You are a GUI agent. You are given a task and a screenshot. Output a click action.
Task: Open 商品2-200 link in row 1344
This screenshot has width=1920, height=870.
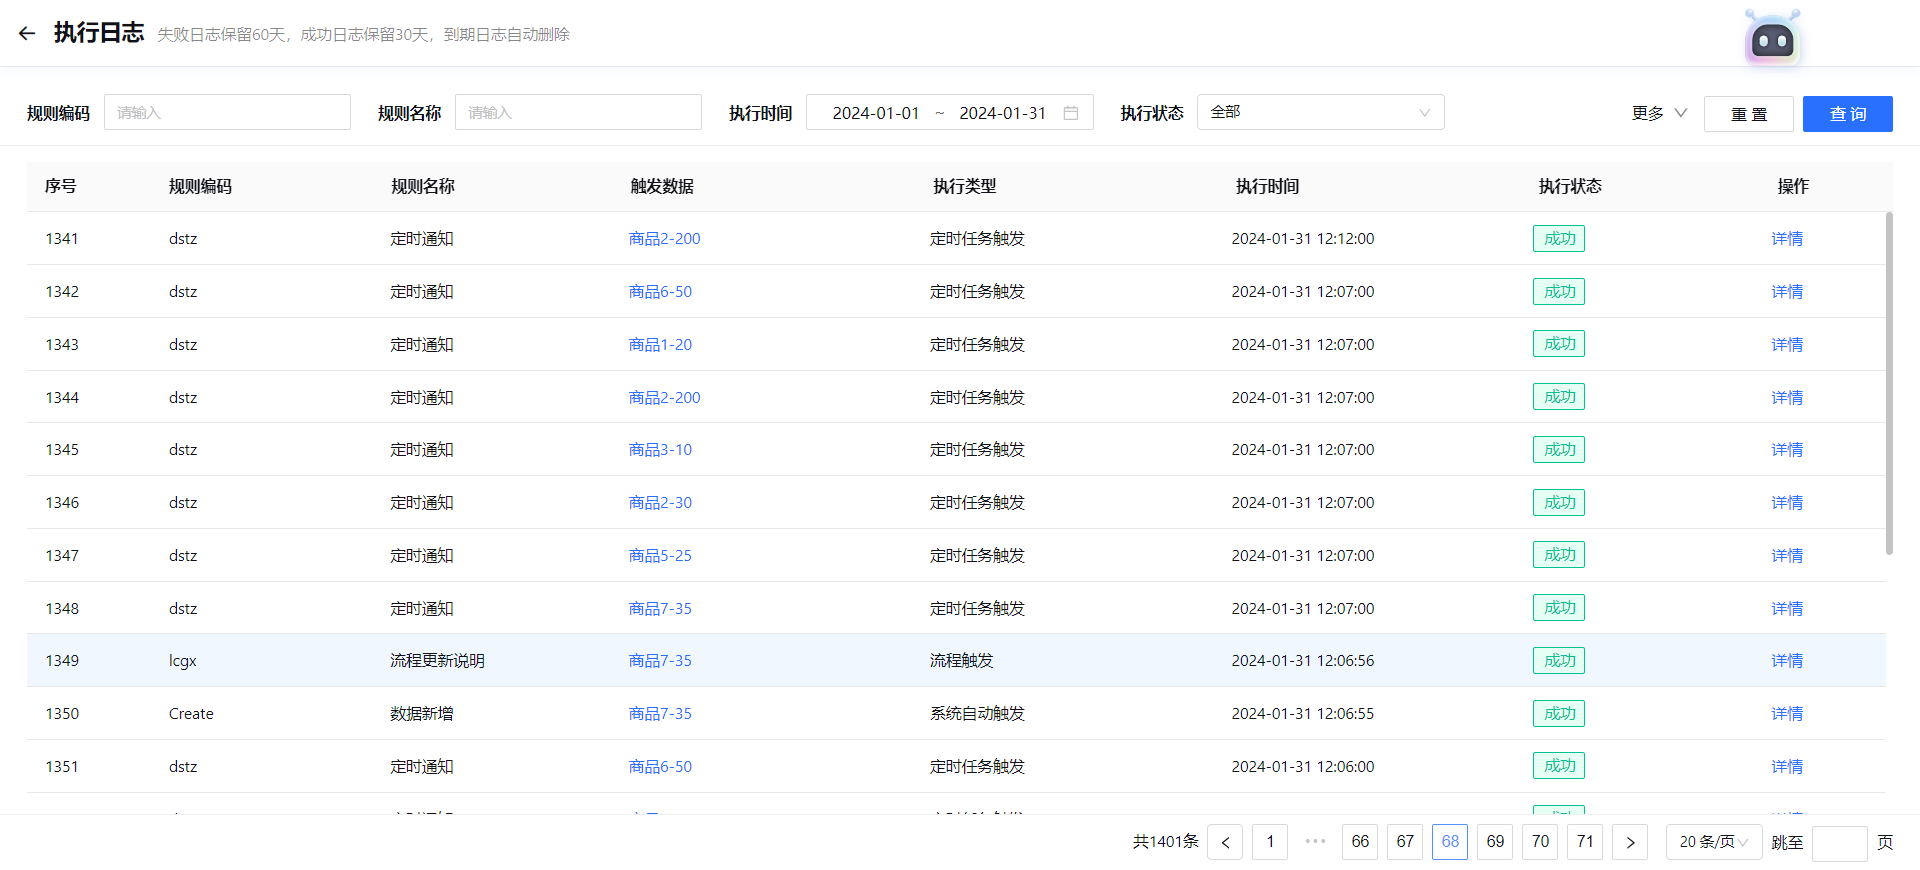click(x=664, y=397)
